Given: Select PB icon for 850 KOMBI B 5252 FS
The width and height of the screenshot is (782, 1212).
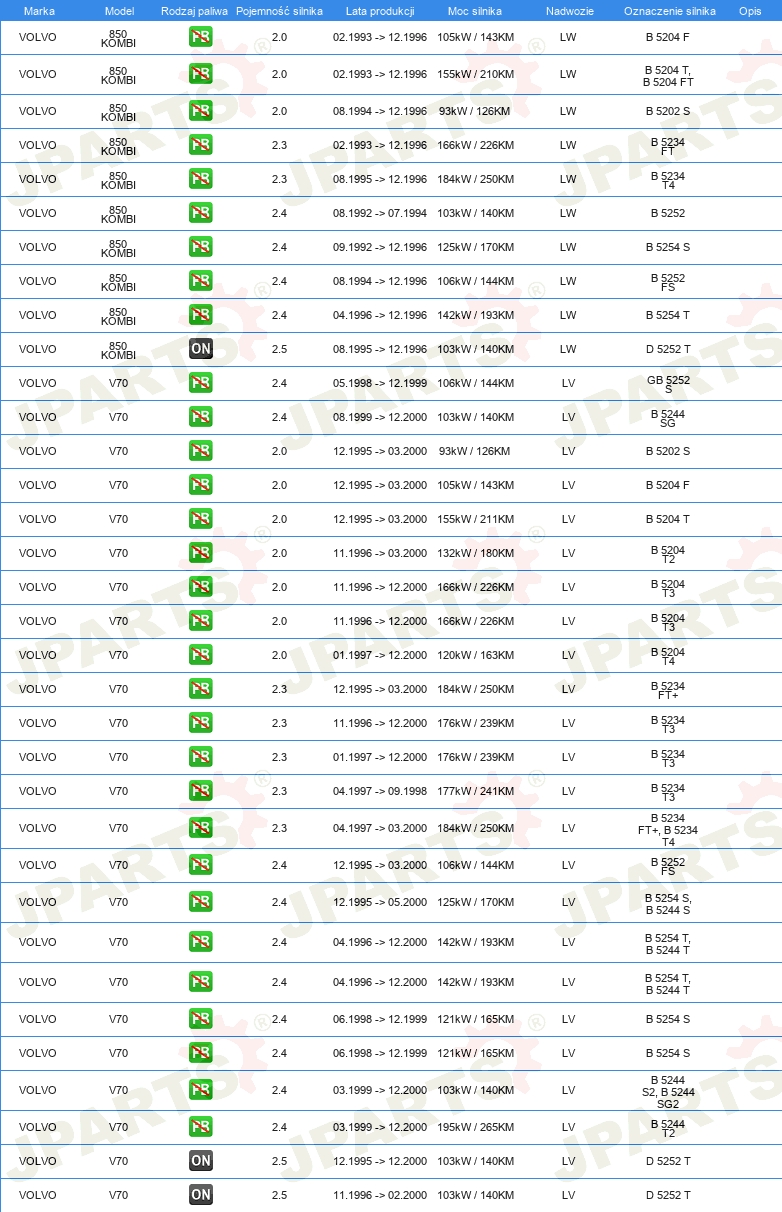Looking at the screenshot, I should tap(200, 281).
